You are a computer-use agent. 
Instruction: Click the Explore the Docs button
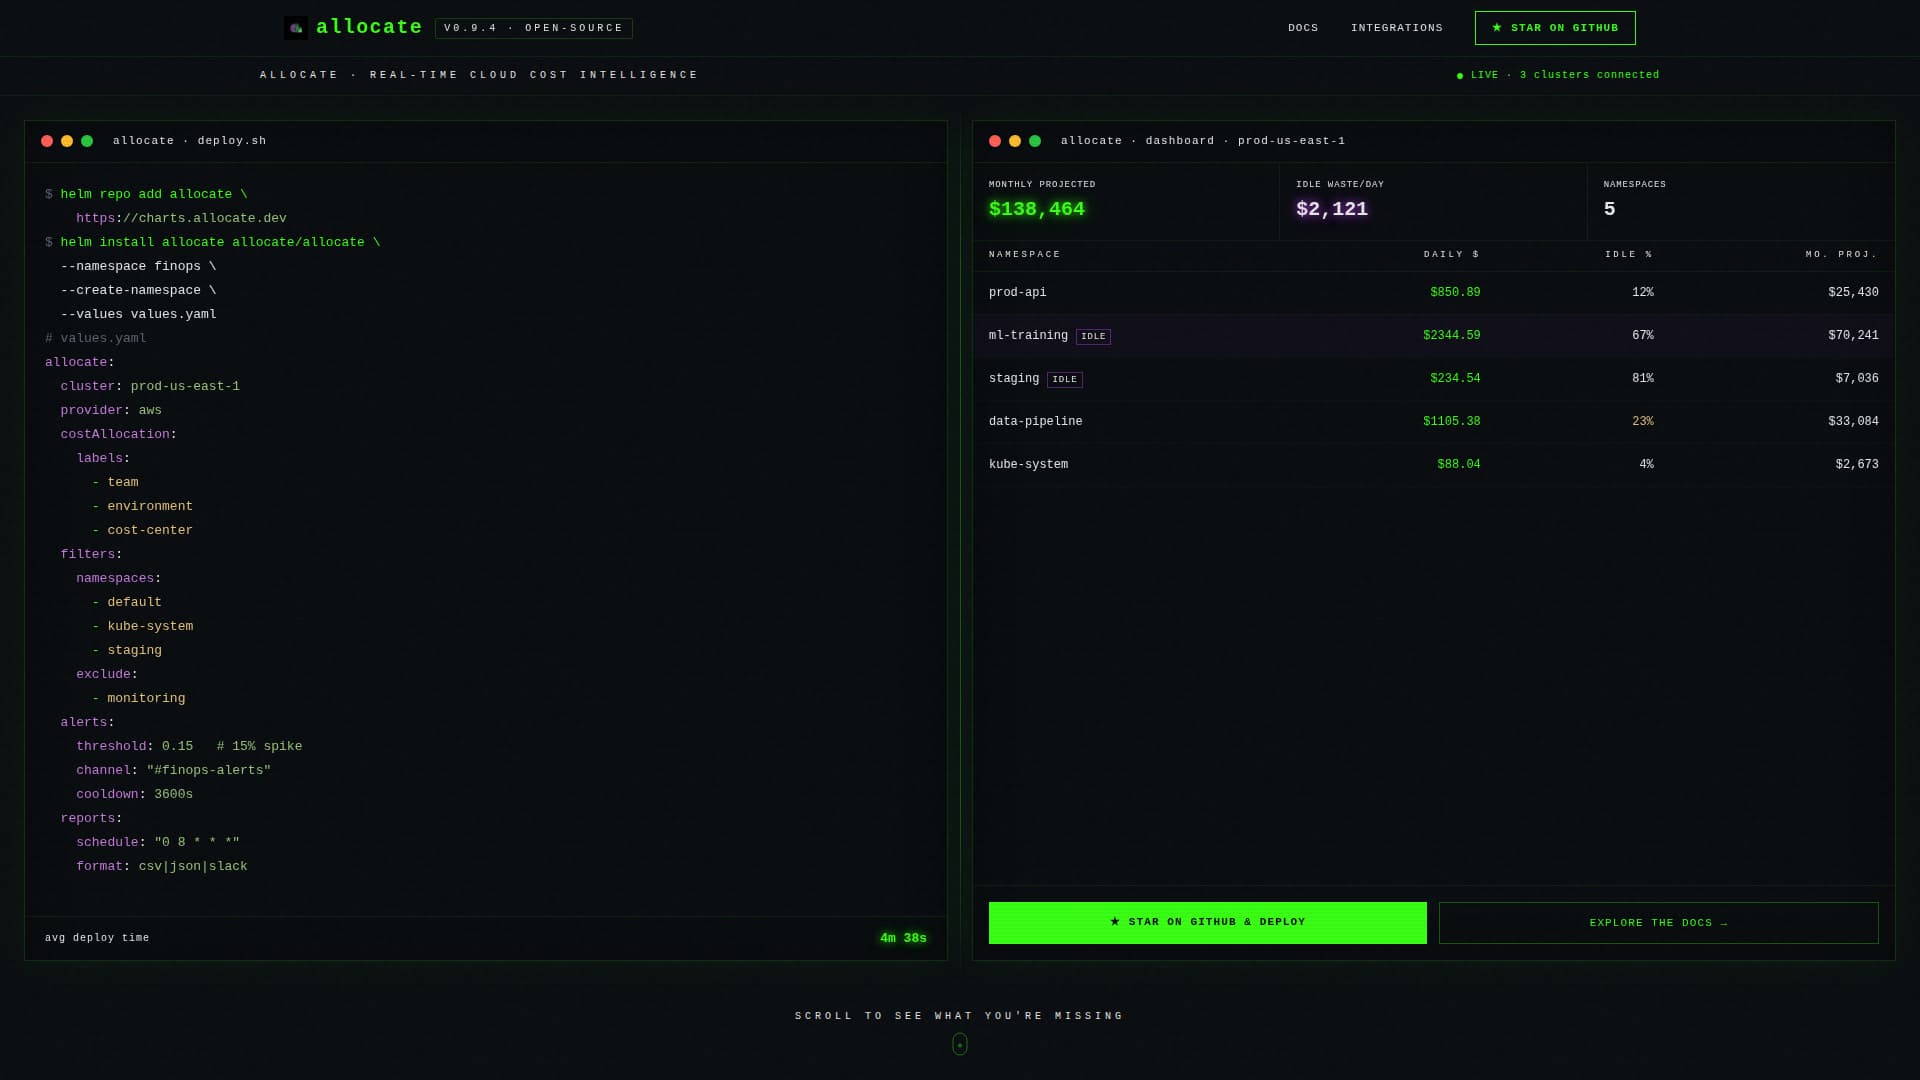point(1659,923)
